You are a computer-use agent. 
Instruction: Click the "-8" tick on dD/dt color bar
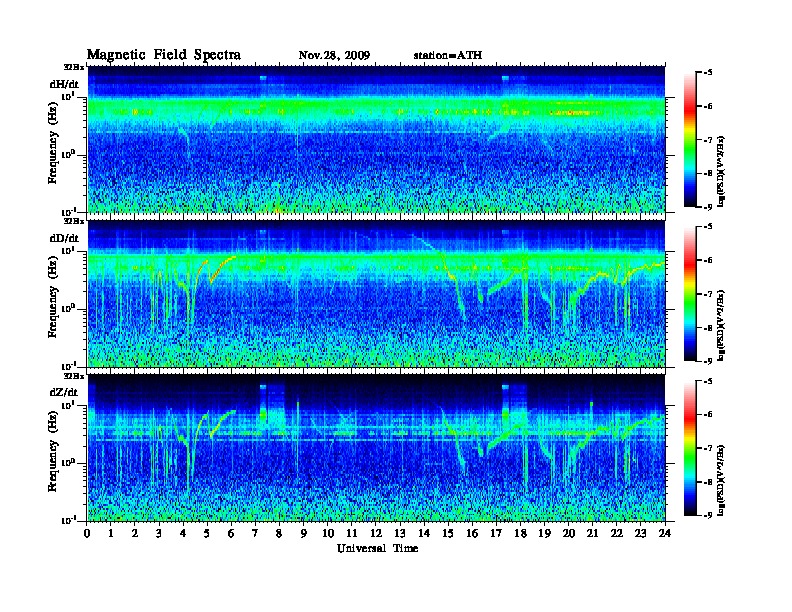708,328
